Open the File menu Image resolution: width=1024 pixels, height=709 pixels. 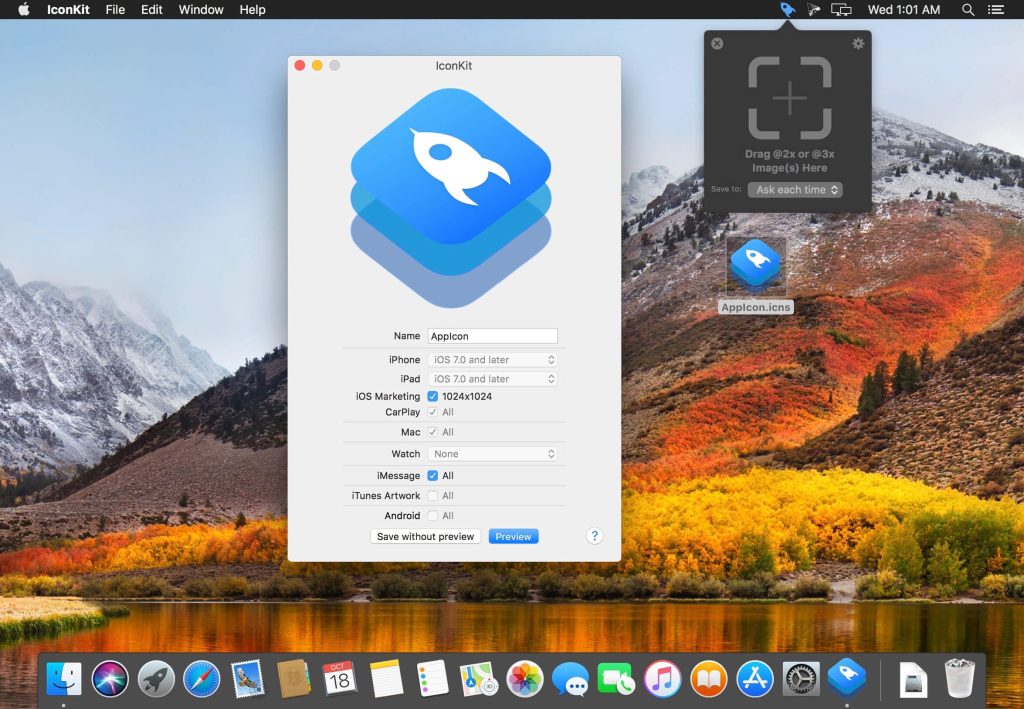point(115,10)
